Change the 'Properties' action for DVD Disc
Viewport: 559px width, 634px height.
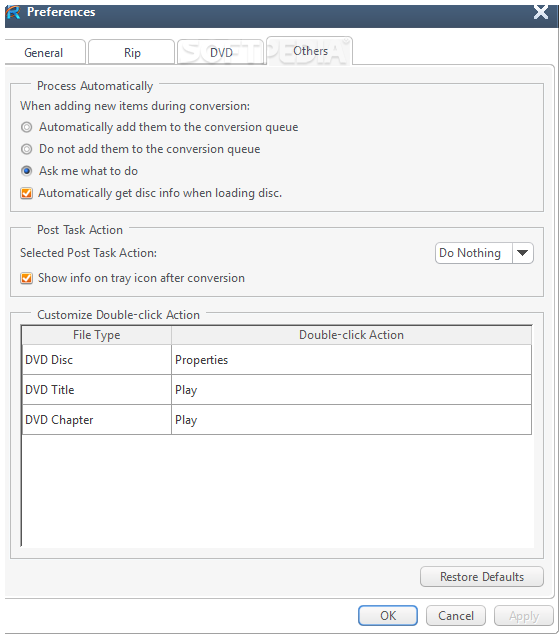coord(351,360)
